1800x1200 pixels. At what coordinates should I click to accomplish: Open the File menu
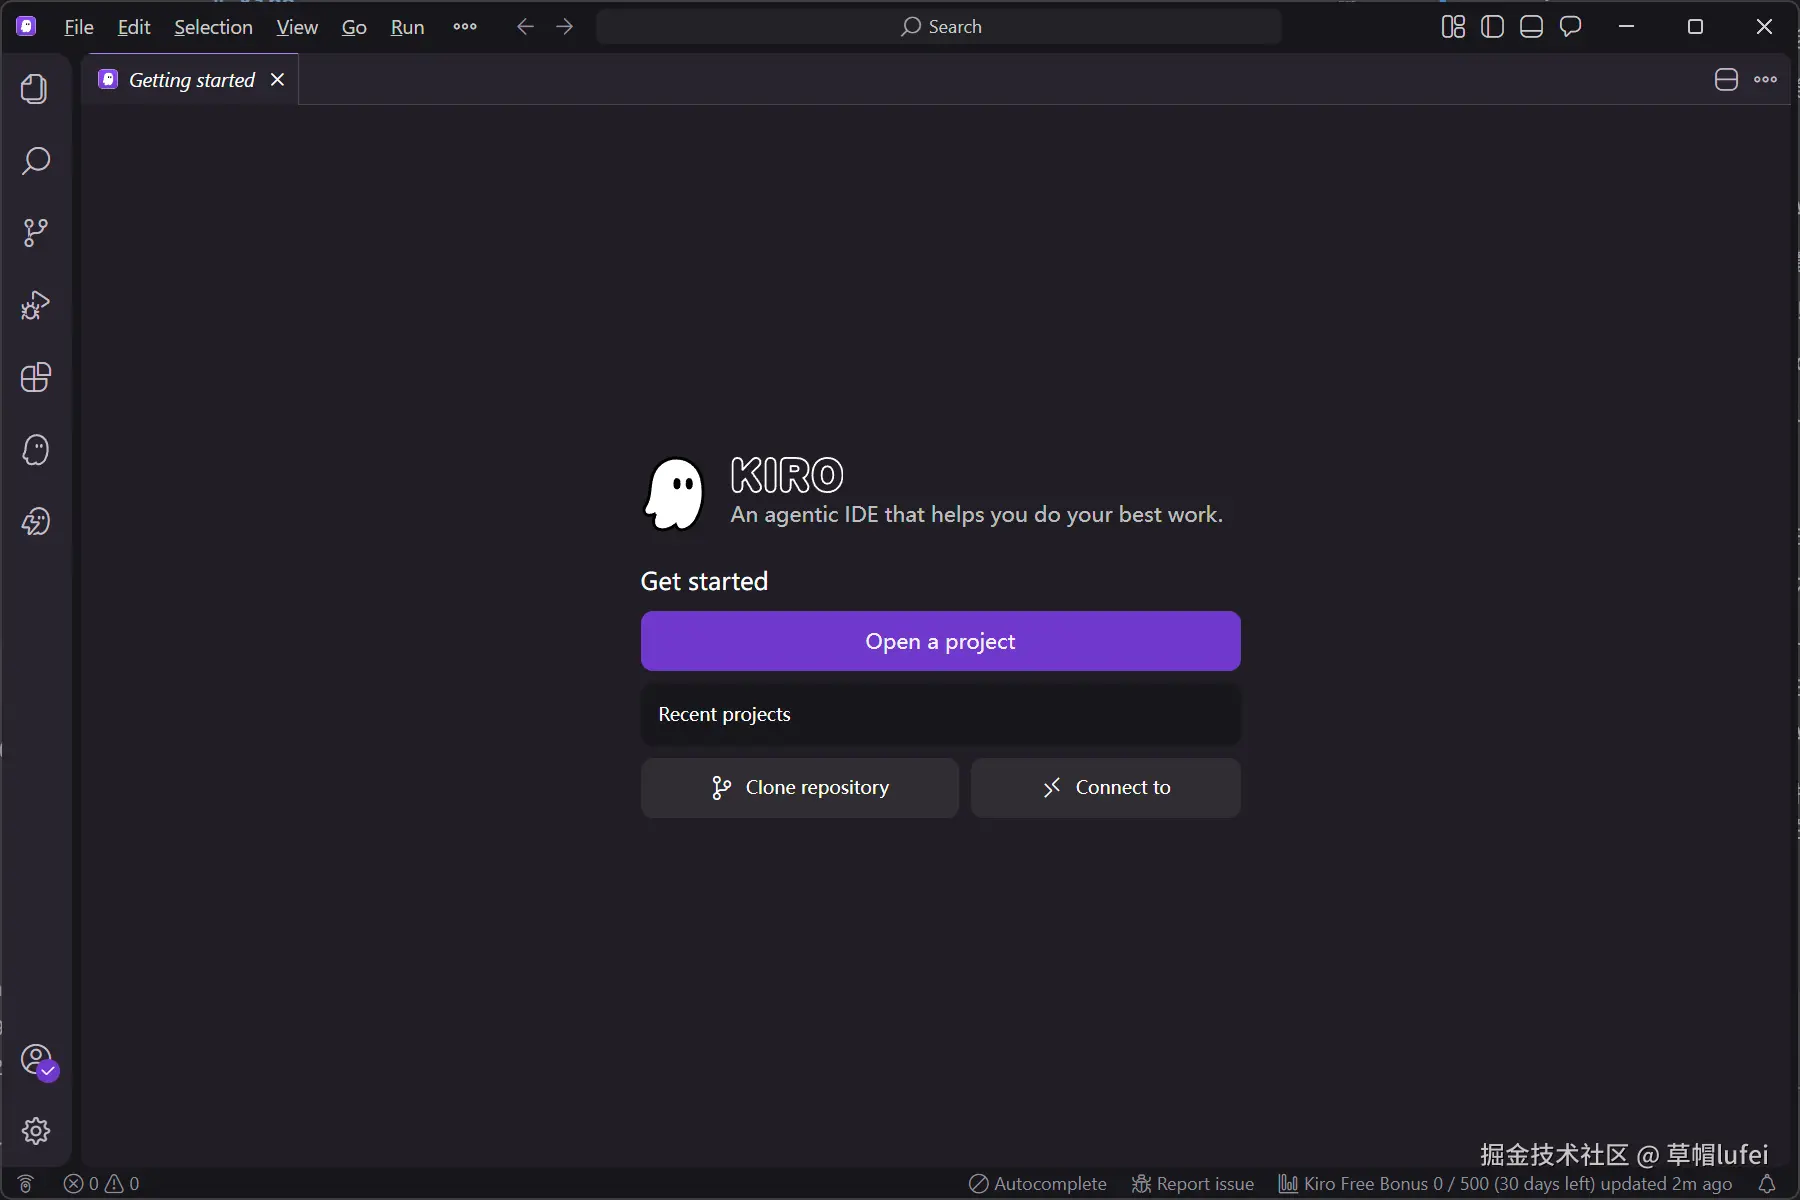(x=79, y=27)
